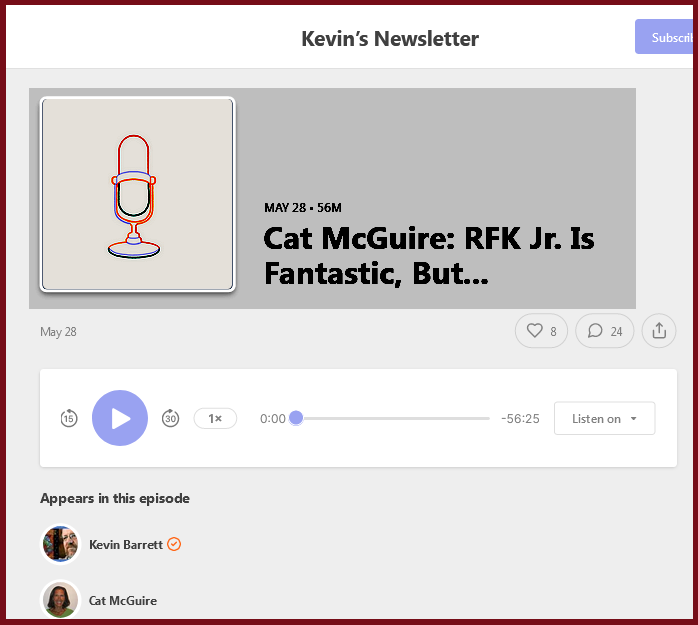Open the Listen on dropdown

605,418
